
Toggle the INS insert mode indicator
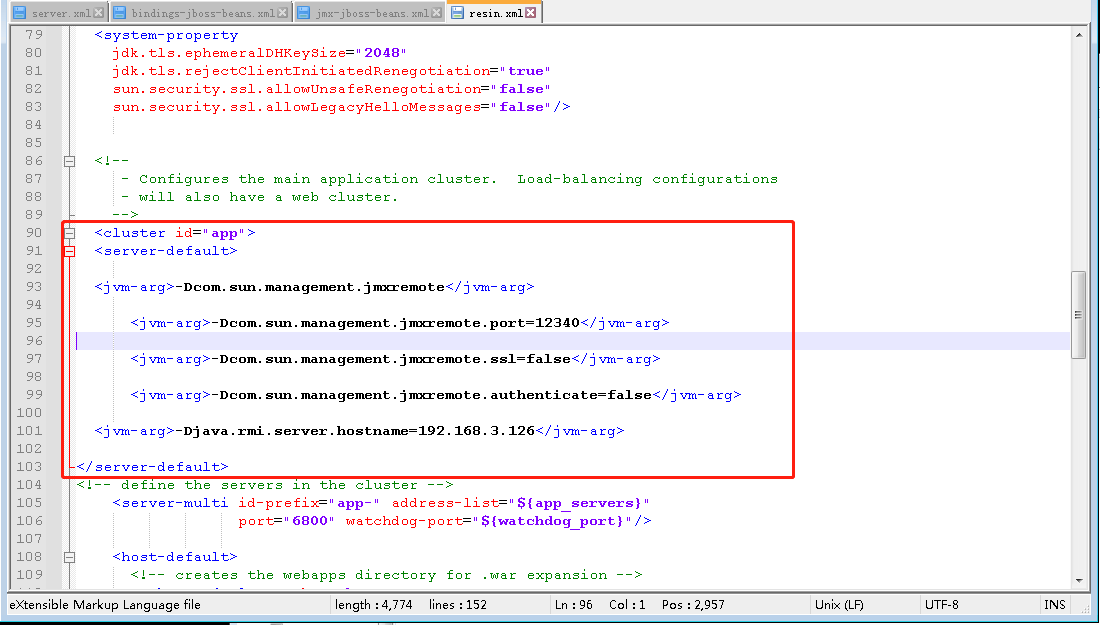point(1054,605)
